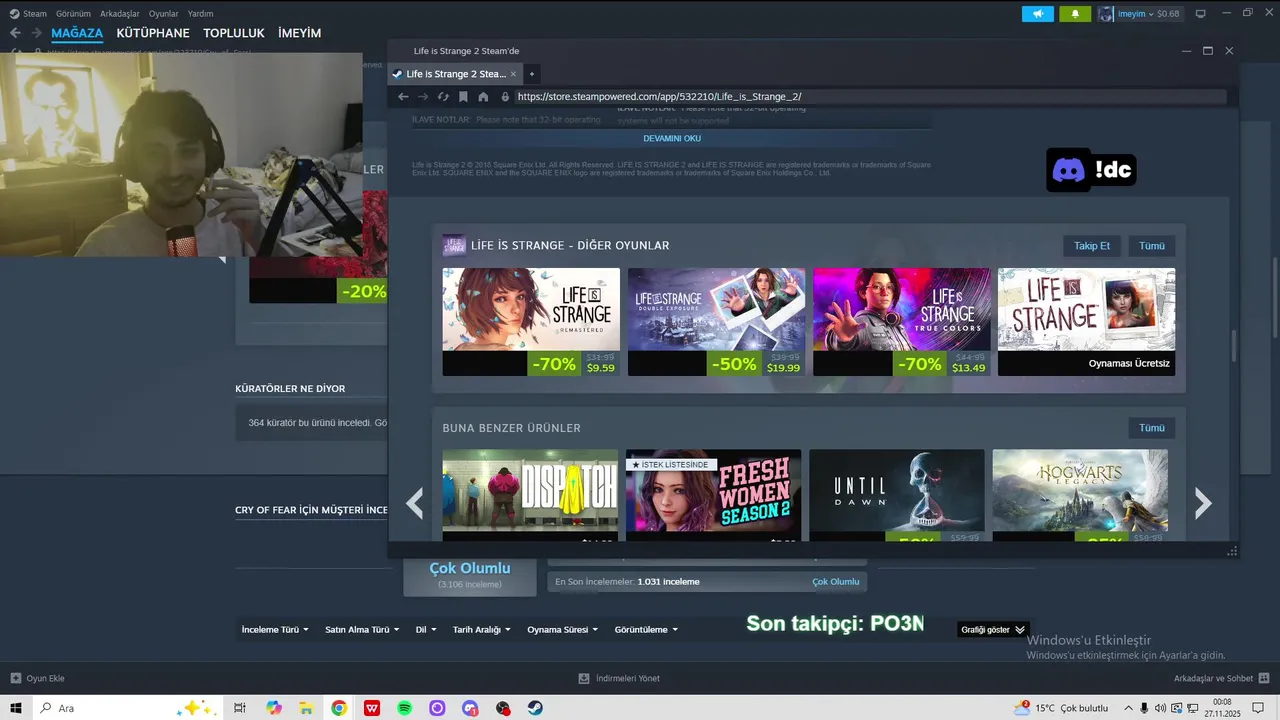Open the Life is Strange Remastered game card
This screenshot has height=720, width=1280.
coord(531,322)
